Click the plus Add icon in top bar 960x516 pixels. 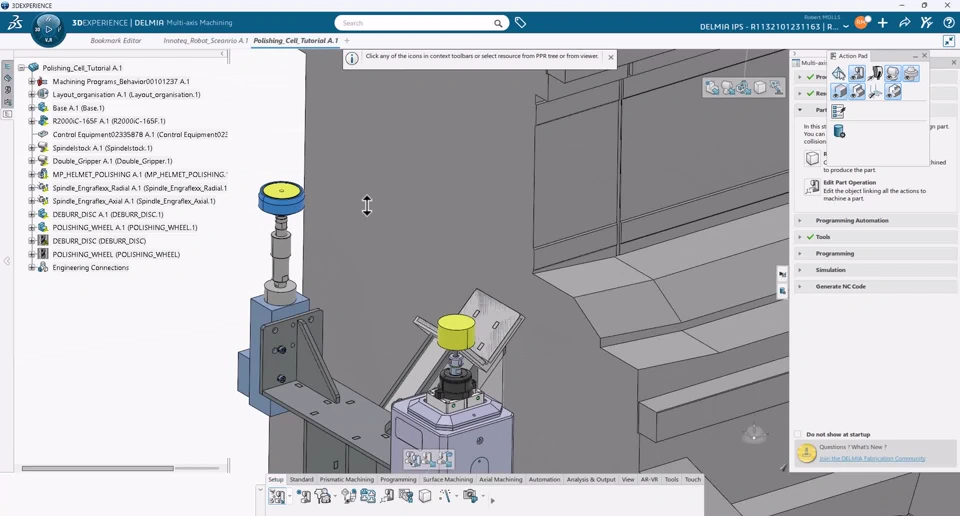[x=882, y=23]
